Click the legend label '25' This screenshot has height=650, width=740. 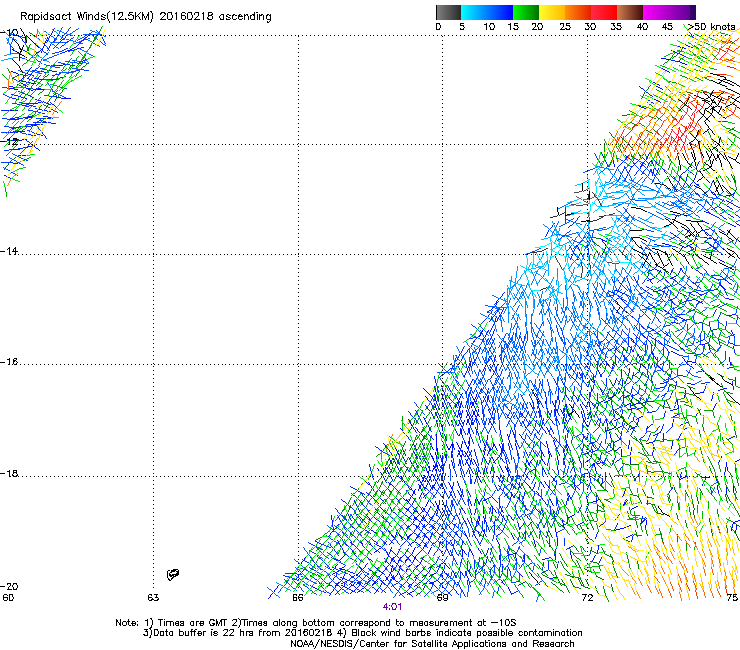565,27
